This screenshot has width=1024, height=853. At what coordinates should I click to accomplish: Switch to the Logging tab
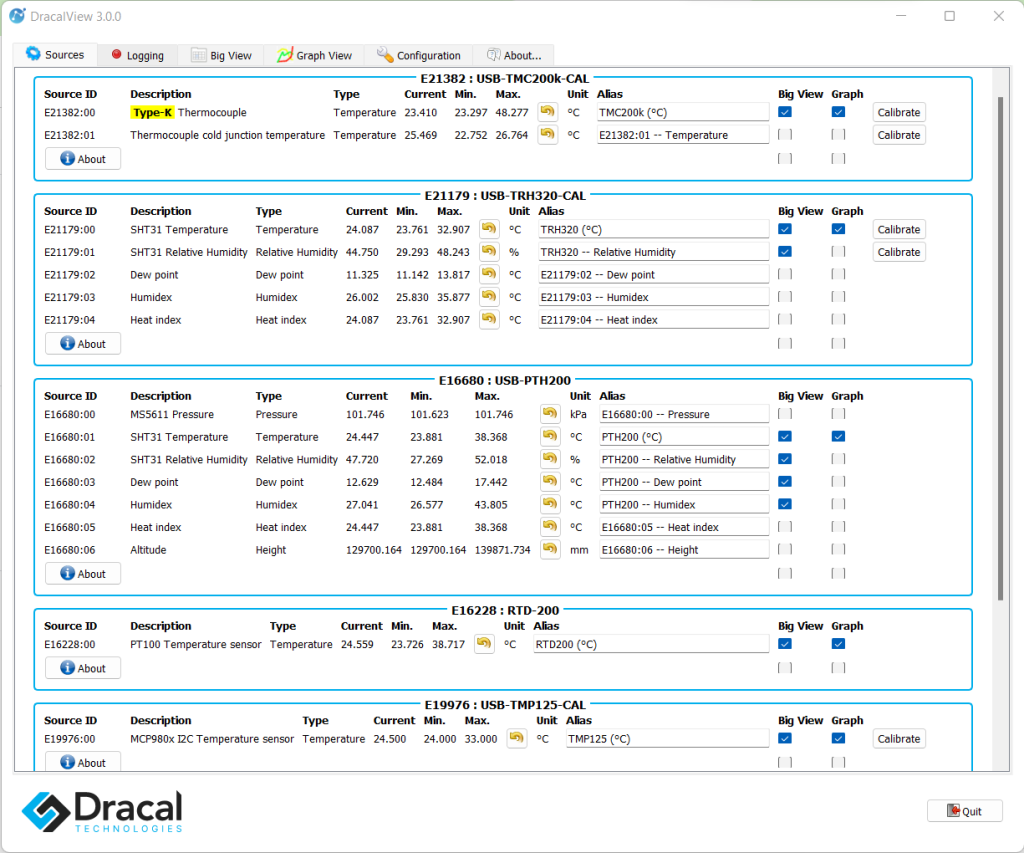coord(138,56)
